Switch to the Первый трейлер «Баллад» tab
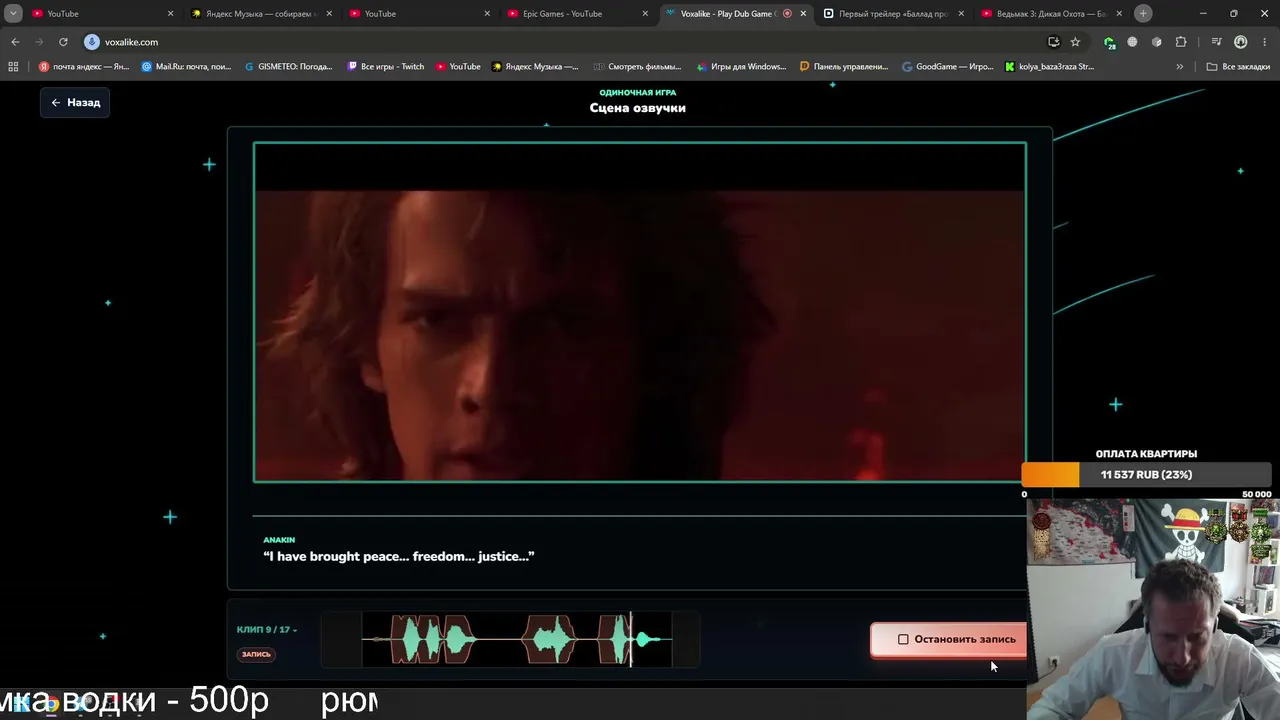The width and height of the screenshot is (1280, 720). point(894,13)
